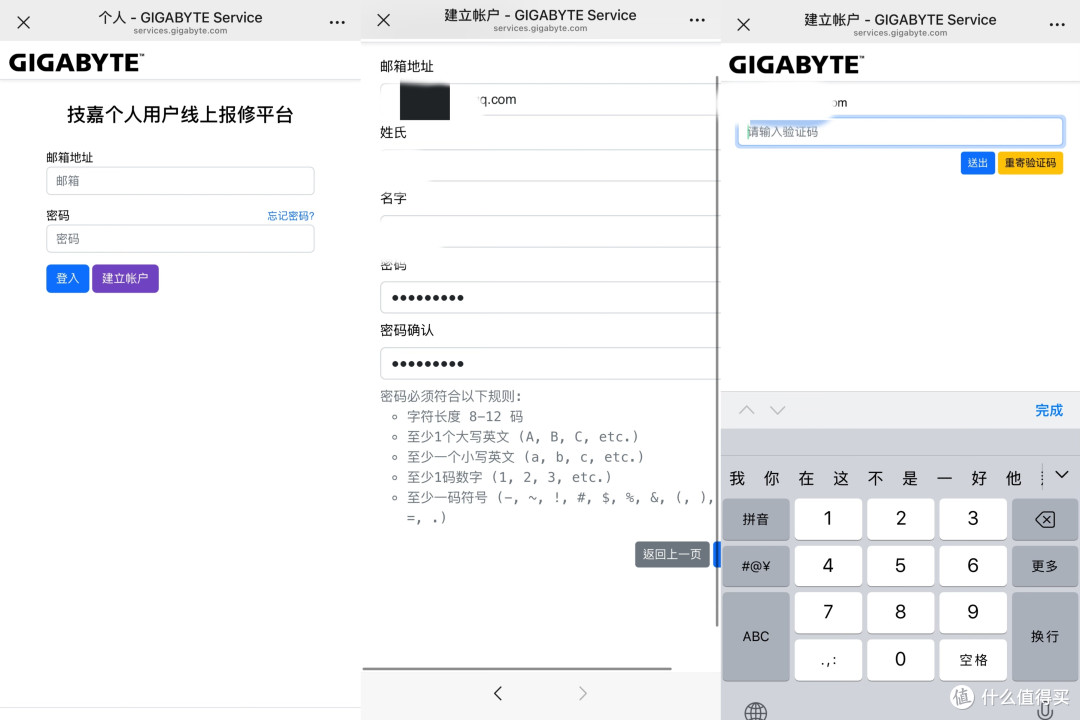Focus the 邮箱 email field on the login page
This screenshot has width=1080, height=720.
pyautogui.click(x=180, y=181)
